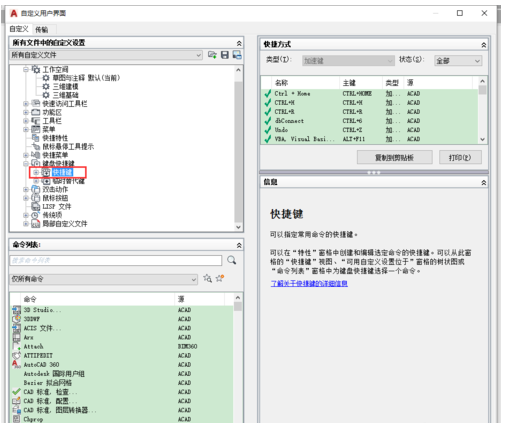Screen dimensions: 507x423
Task: Click the load partial customization file icon
Action: coord(212,55)
